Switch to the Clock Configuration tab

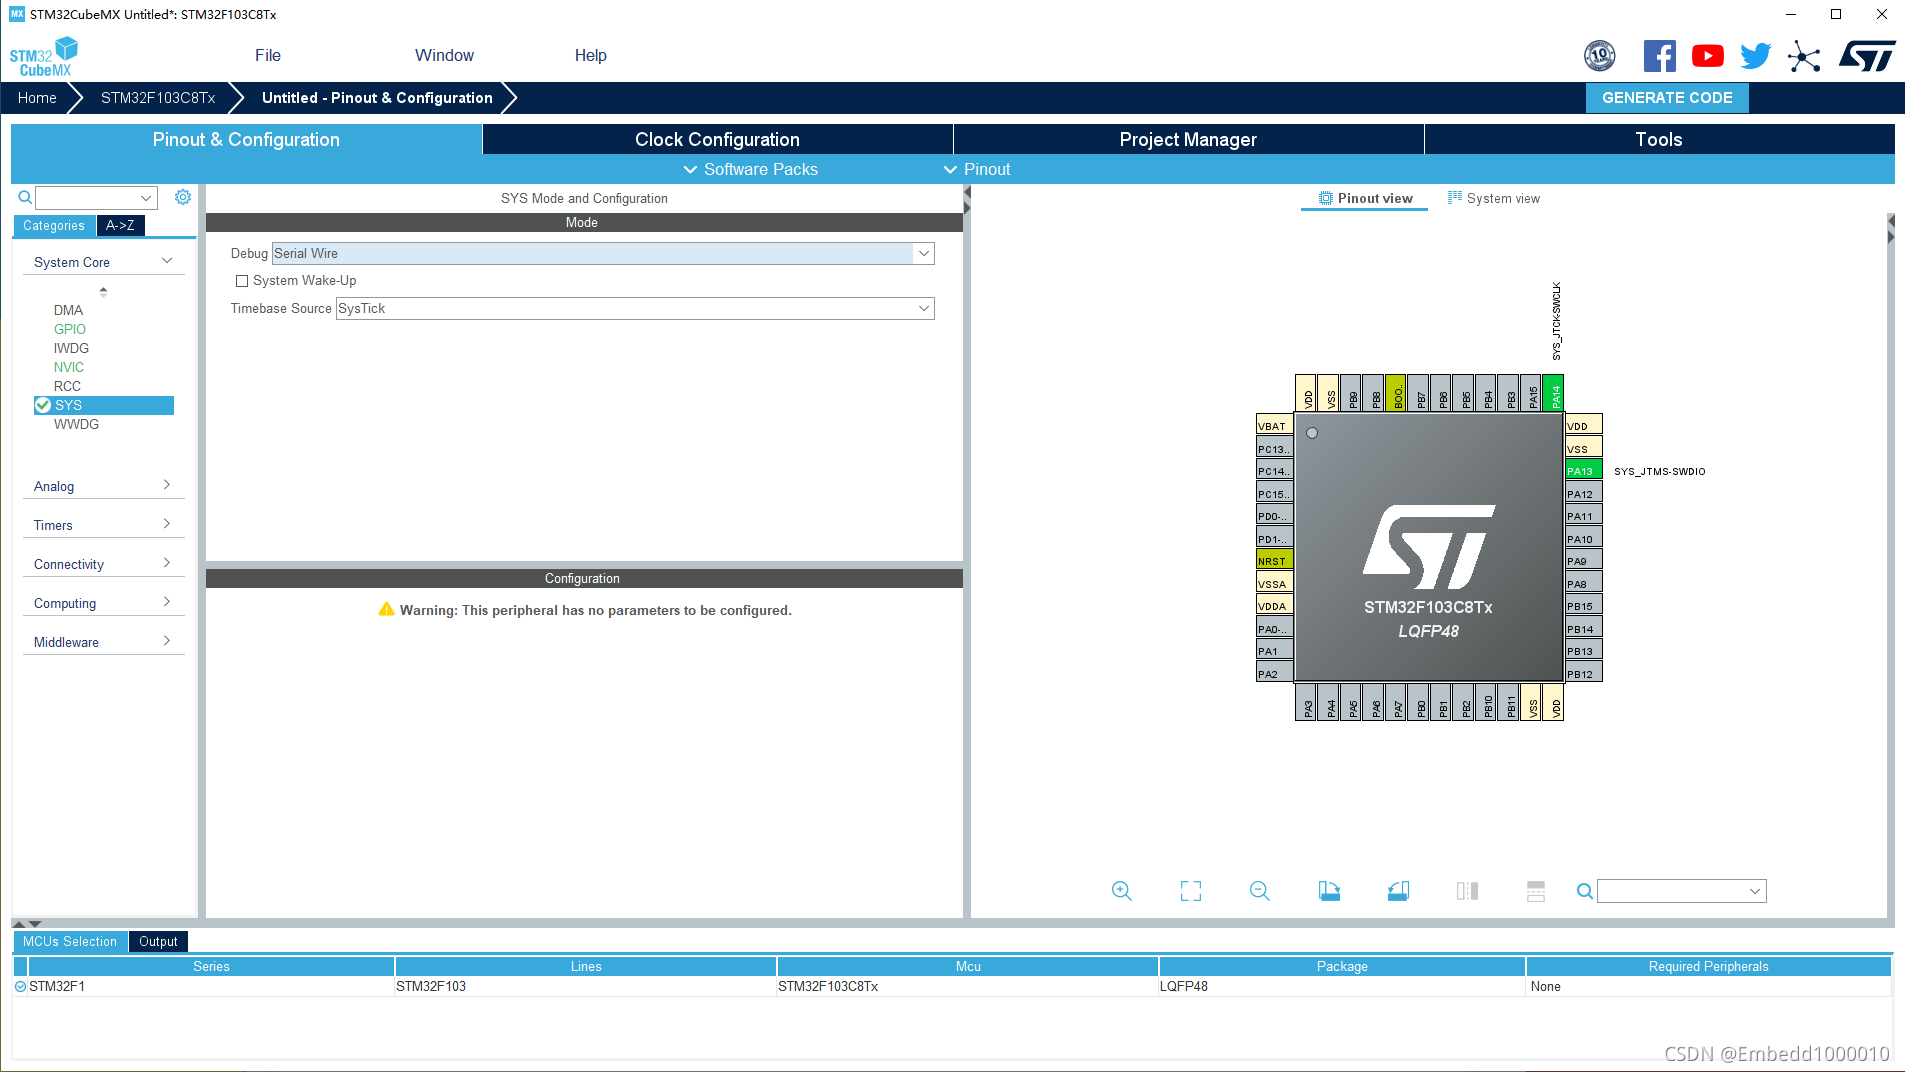click(717, 139)
